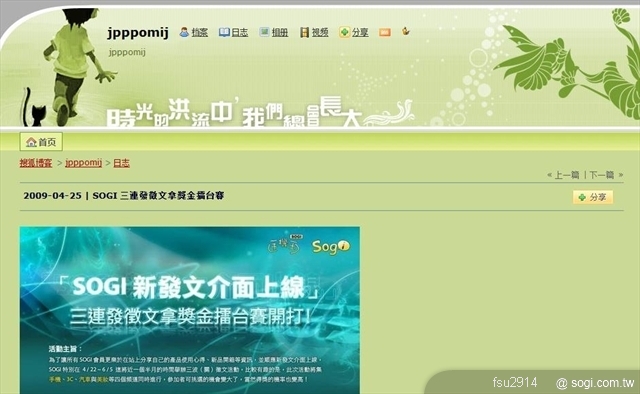Click the 视频 film strip icon

304,32
